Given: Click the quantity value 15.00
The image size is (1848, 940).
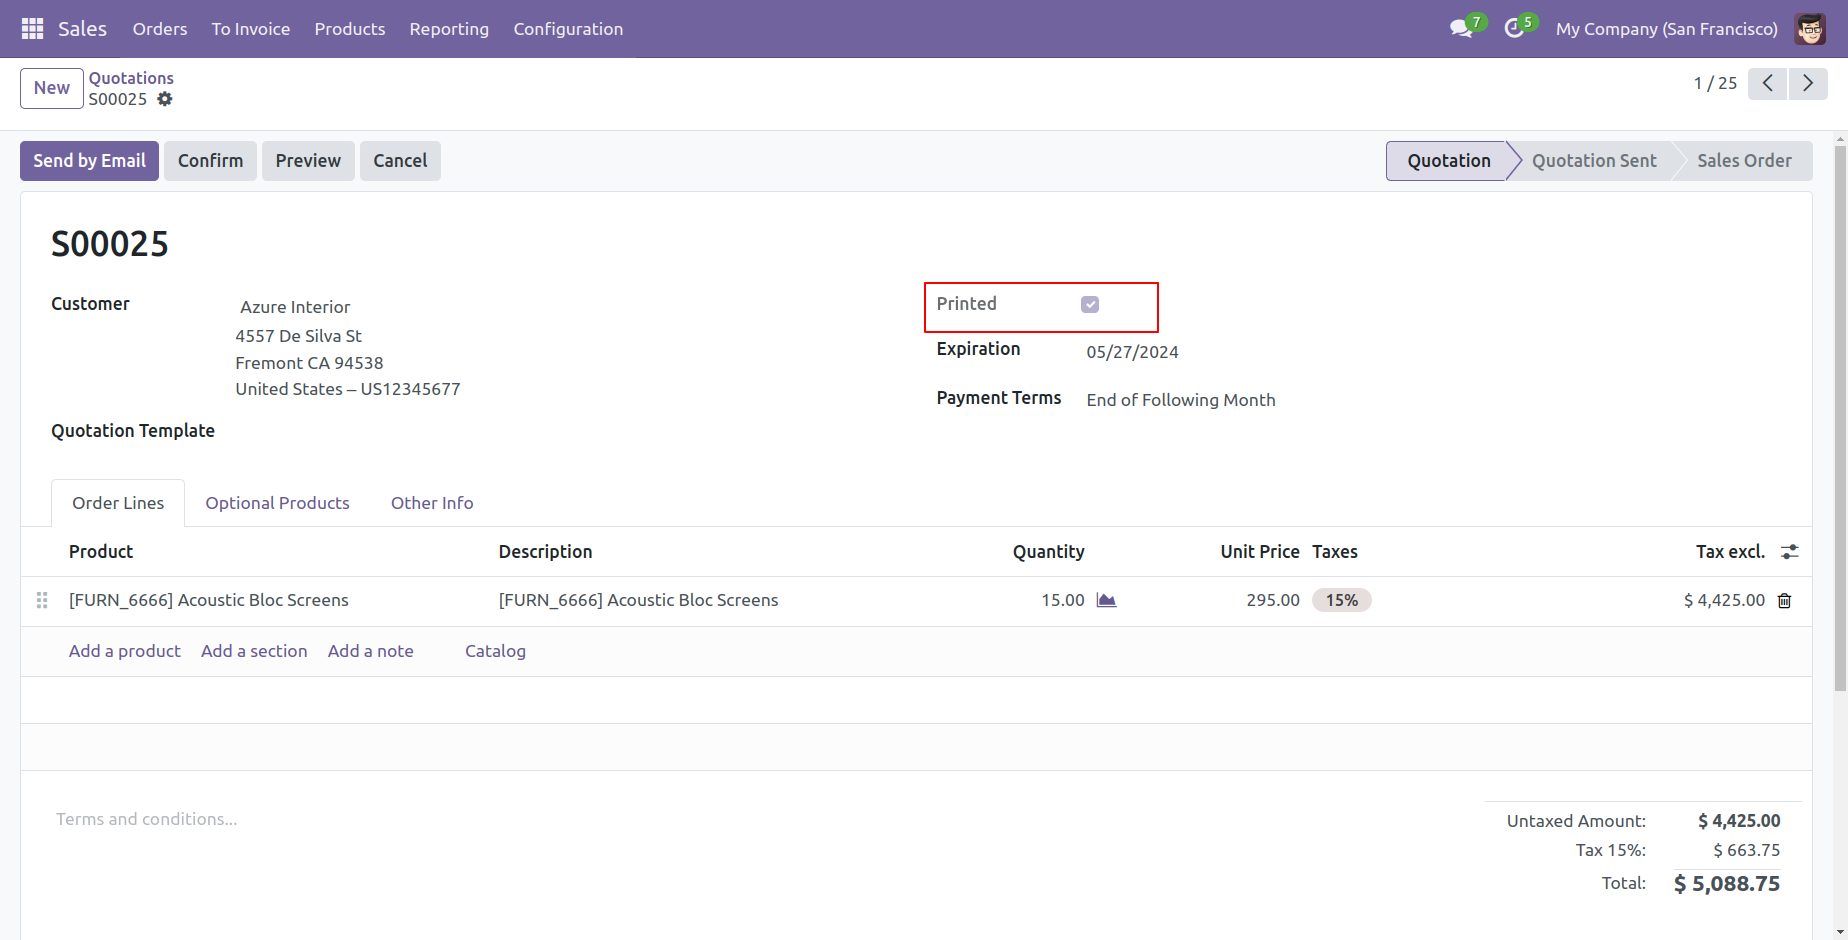Looking at the screenshot, I should 1062,600.
